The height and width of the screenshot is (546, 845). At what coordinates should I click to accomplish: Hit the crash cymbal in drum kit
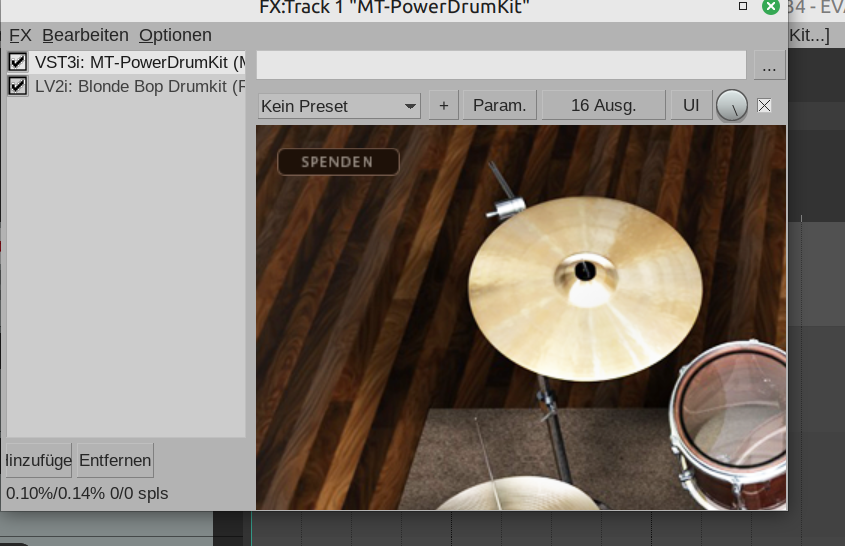click(585, 288)
